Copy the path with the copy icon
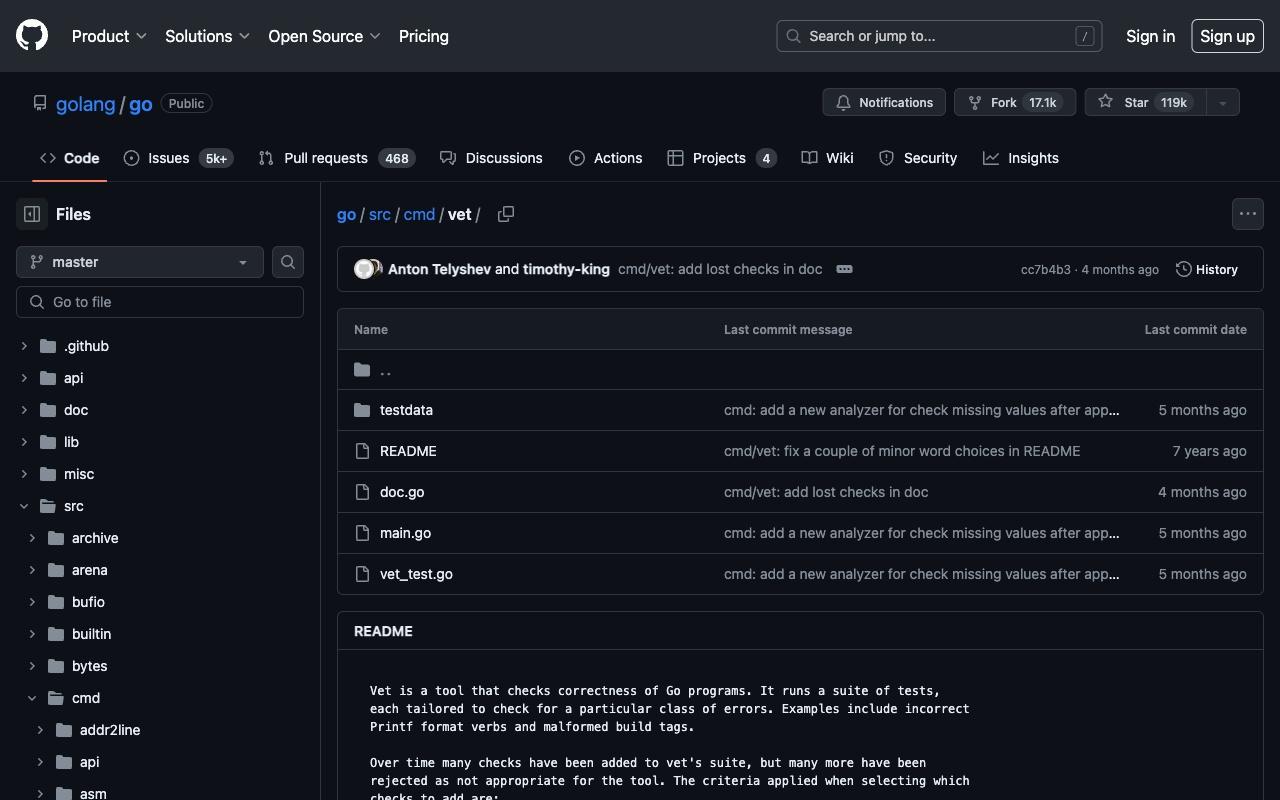 [506, 214]
